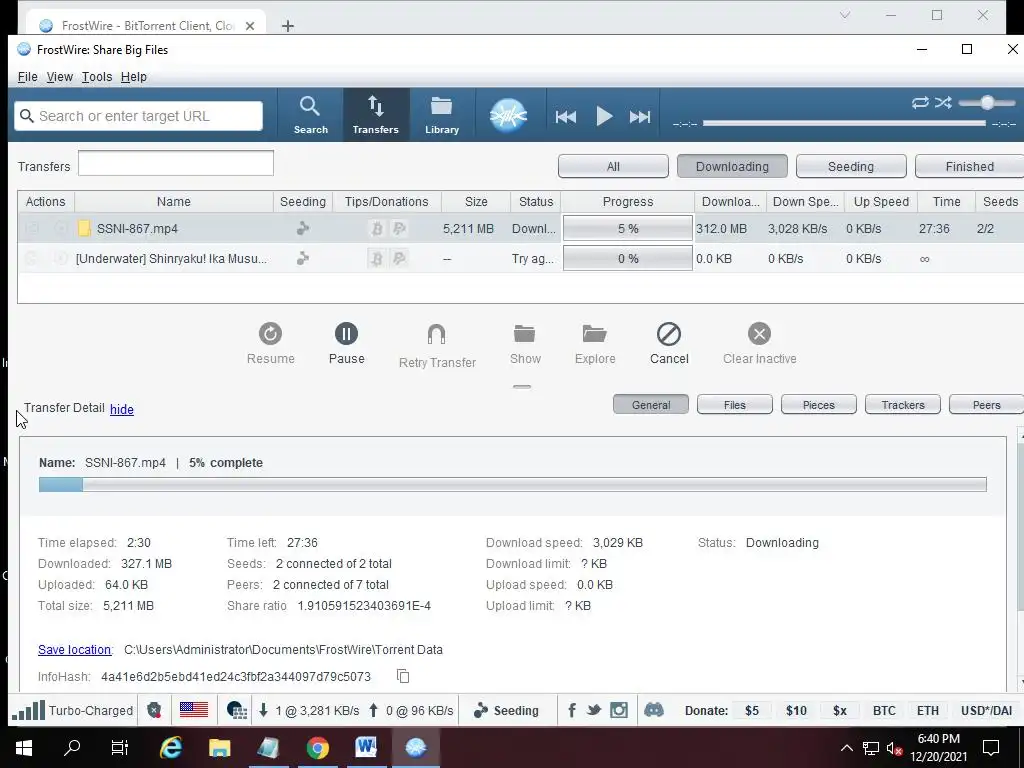
Task: Open the Save location link
Action: click(74, 650)
